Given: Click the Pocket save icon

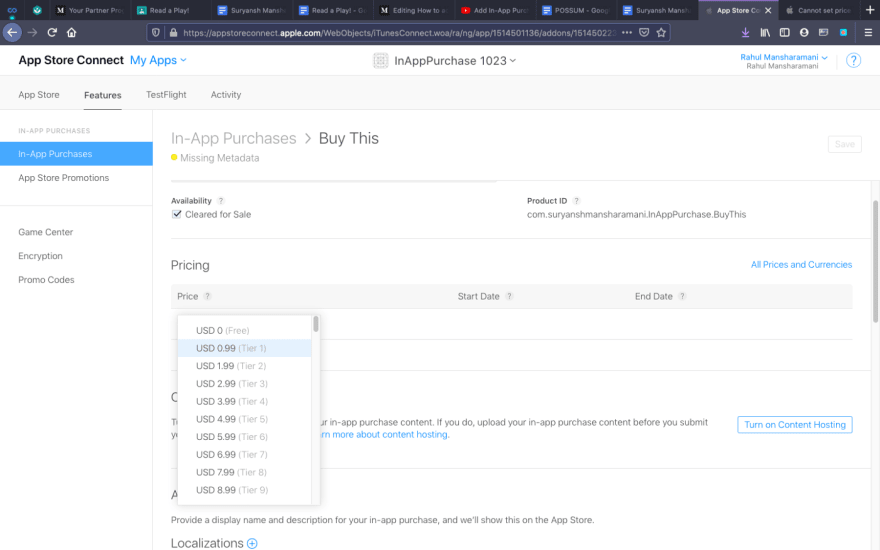Looking at the screenshot, I should (x=644, y=33).
